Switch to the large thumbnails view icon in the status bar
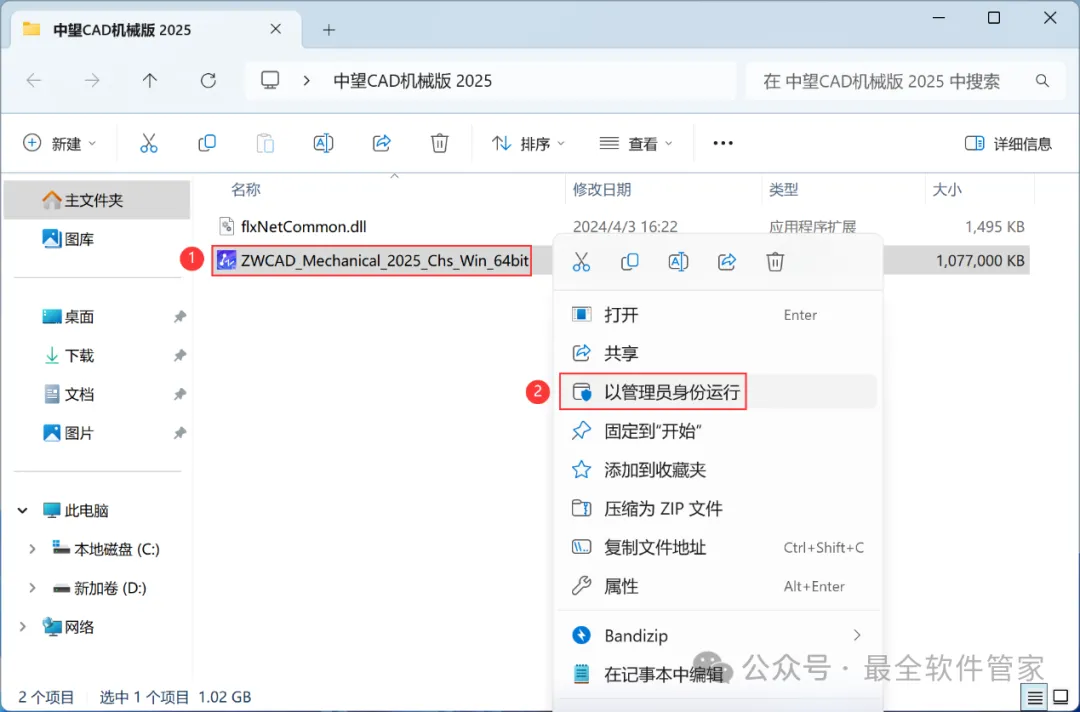The image size is (1080, 712). (1061, 698)
